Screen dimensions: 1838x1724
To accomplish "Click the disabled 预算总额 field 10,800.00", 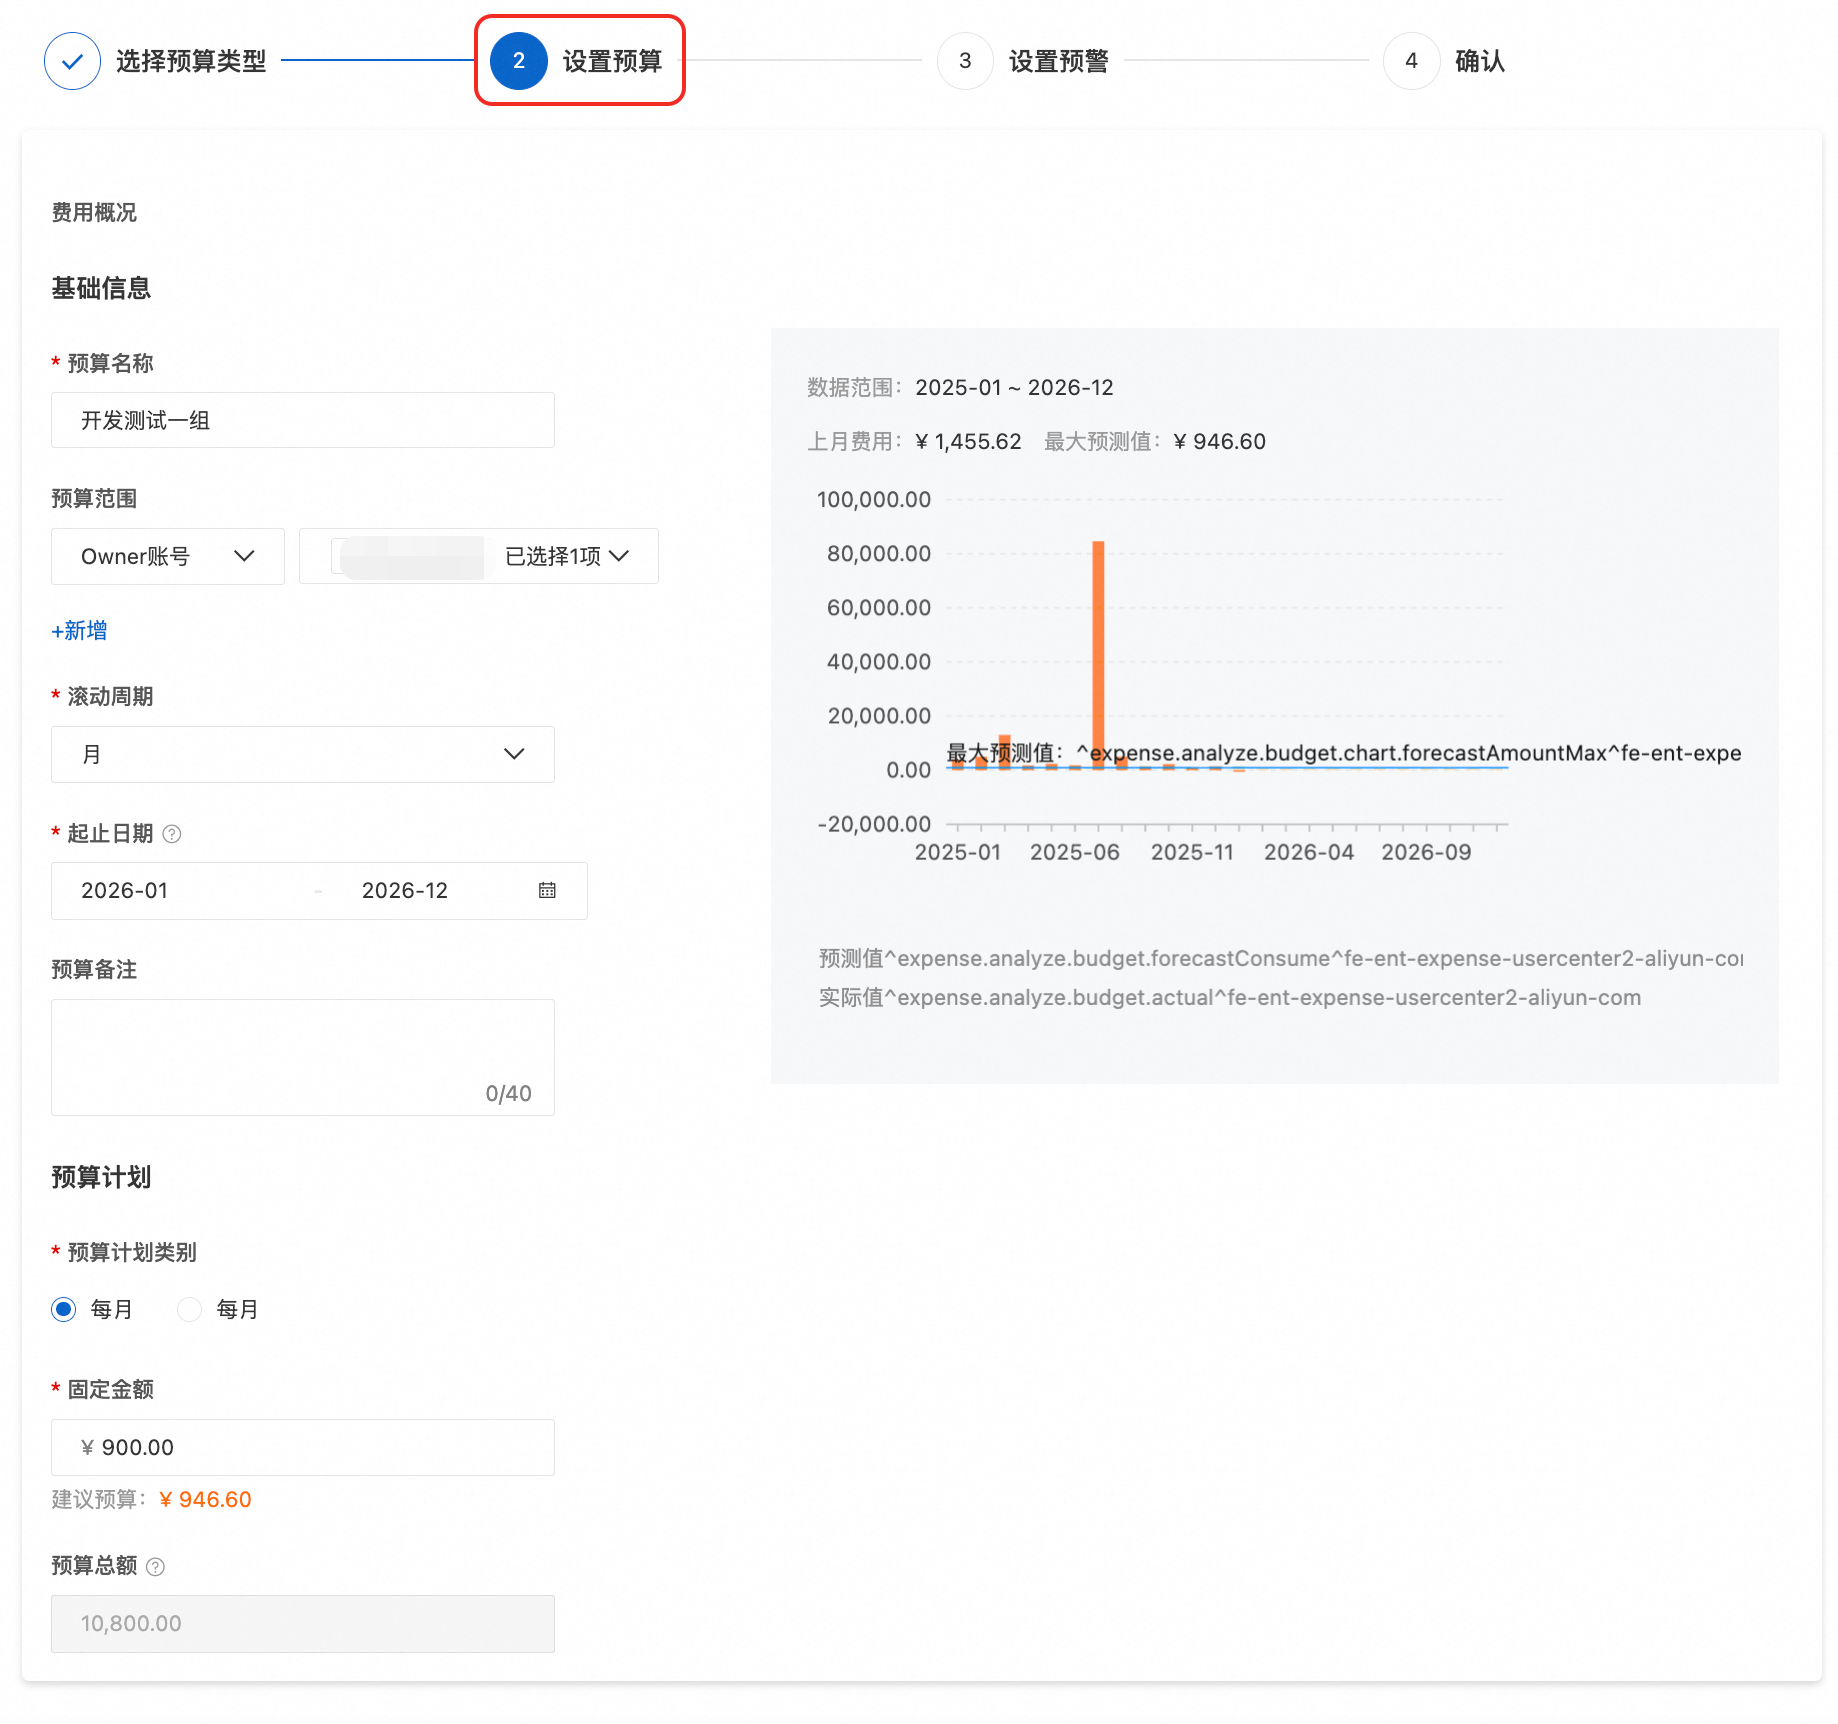I will pyautogui.click(x=303, y=1623).
